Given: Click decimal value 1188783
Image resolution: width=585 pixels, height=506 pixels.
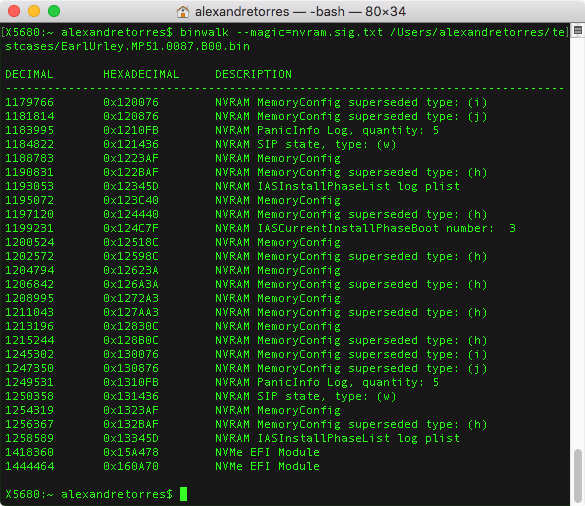Looking at the screenshot, I should tap(29, 158).
